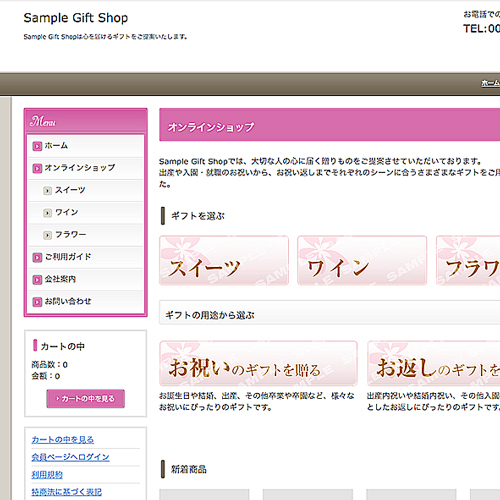Select the お祝いのギフトを贈る banner
The width and height of the screenshot is (500, 500).
pyautogui.click(x=258, y=363)
